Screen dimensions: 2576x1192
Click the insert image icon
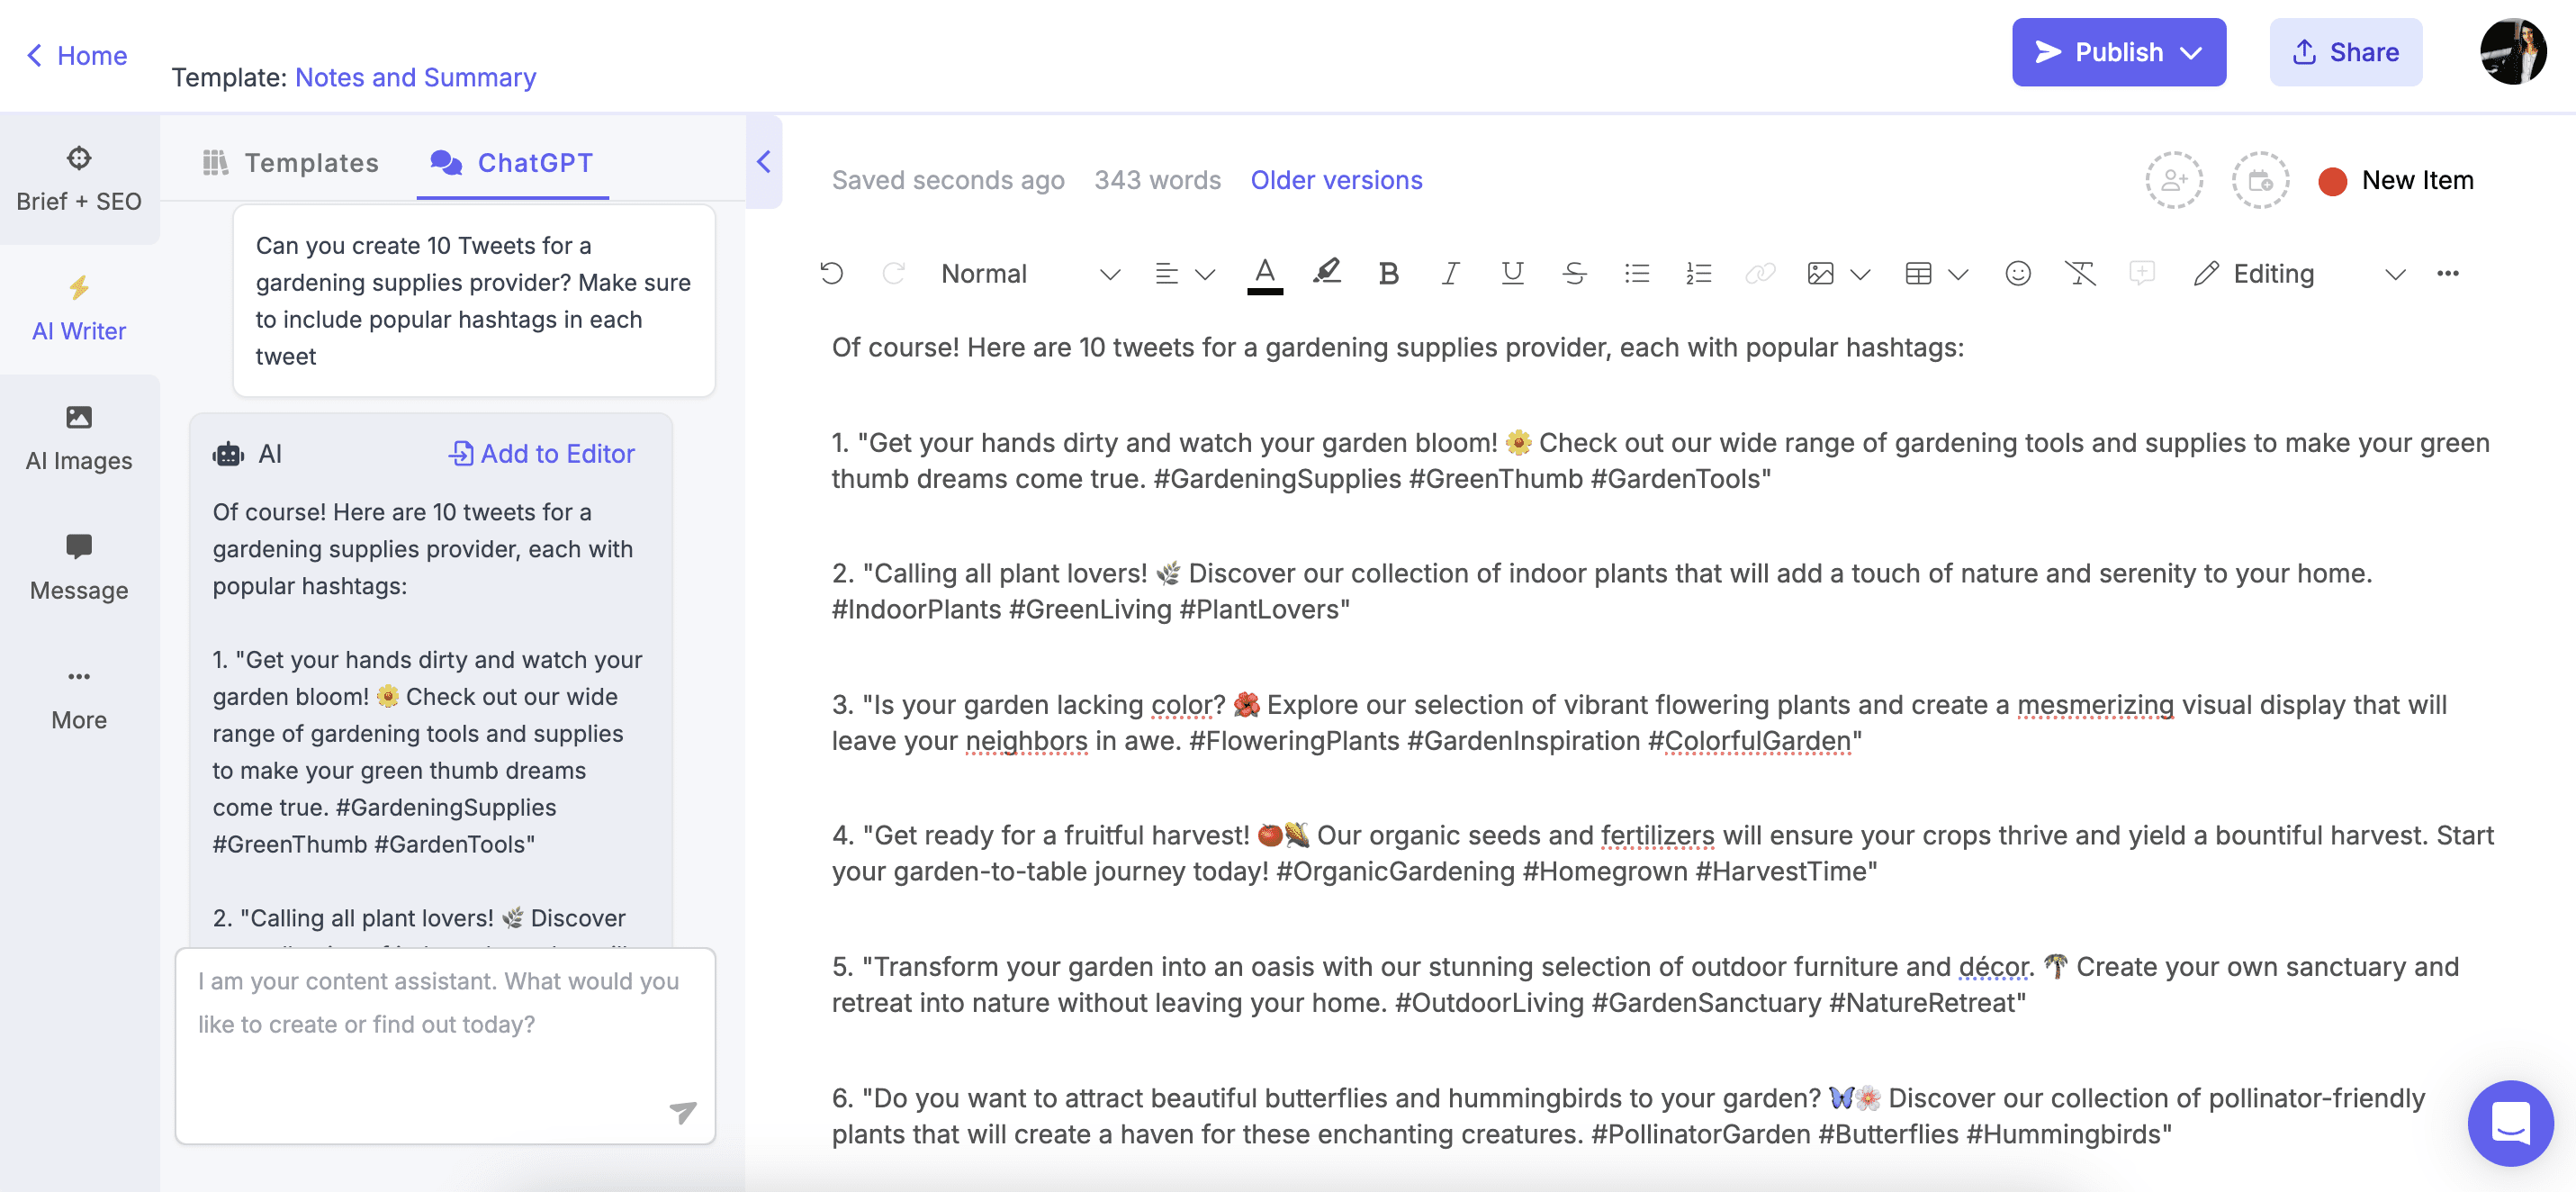(1820, 273)
